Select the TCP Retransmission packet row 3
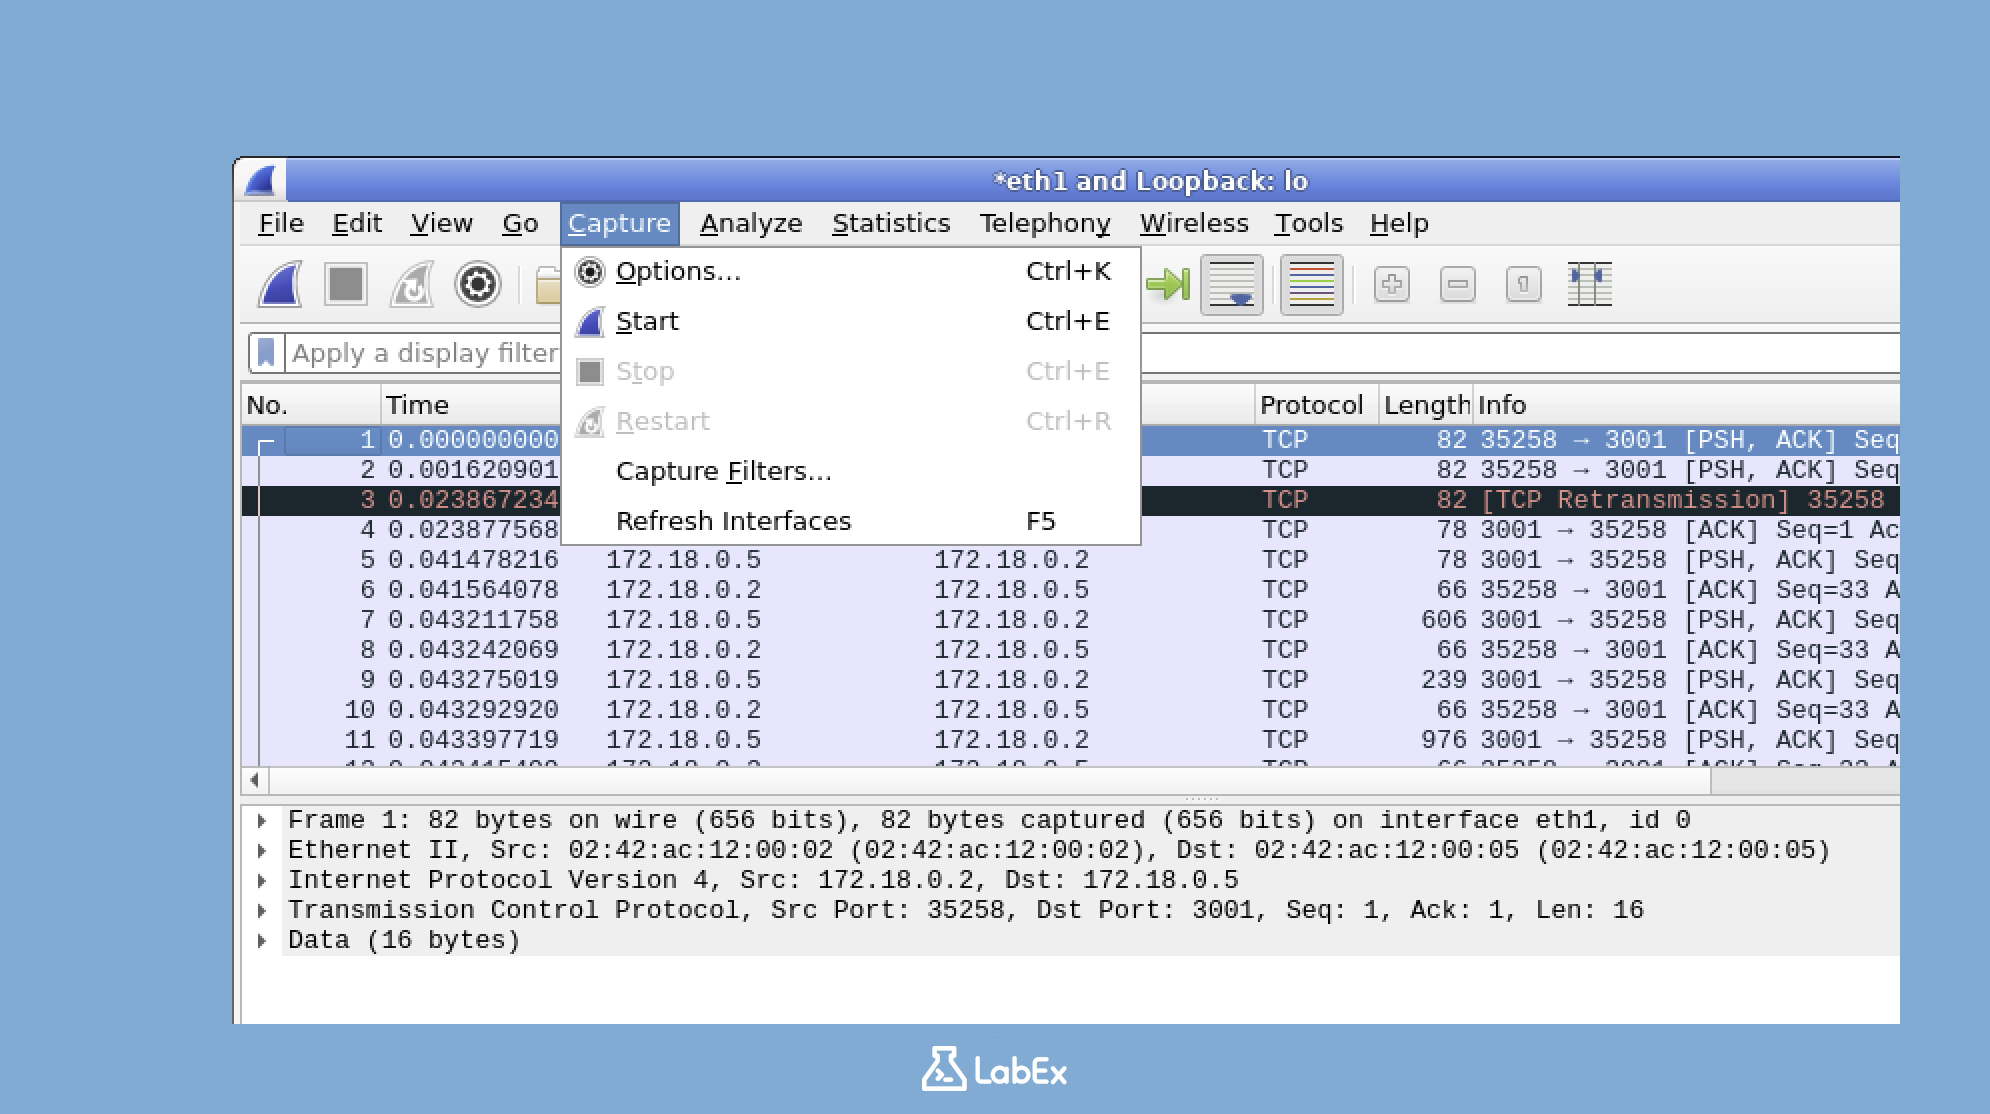Viewport: 1990px width, 1114px height. point(1600,498)
